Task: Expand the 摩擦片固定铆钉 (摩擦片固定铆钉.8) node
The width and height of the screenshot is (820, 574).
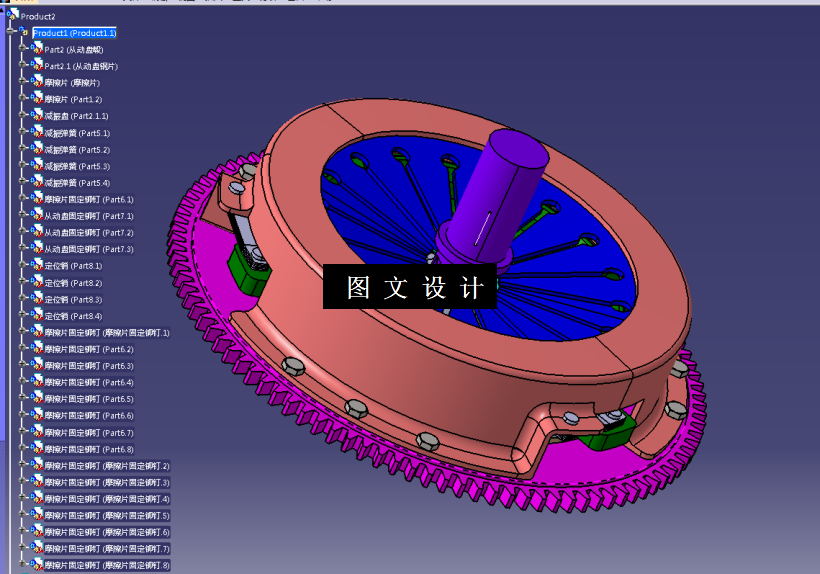Action: (x=22, y=564)
